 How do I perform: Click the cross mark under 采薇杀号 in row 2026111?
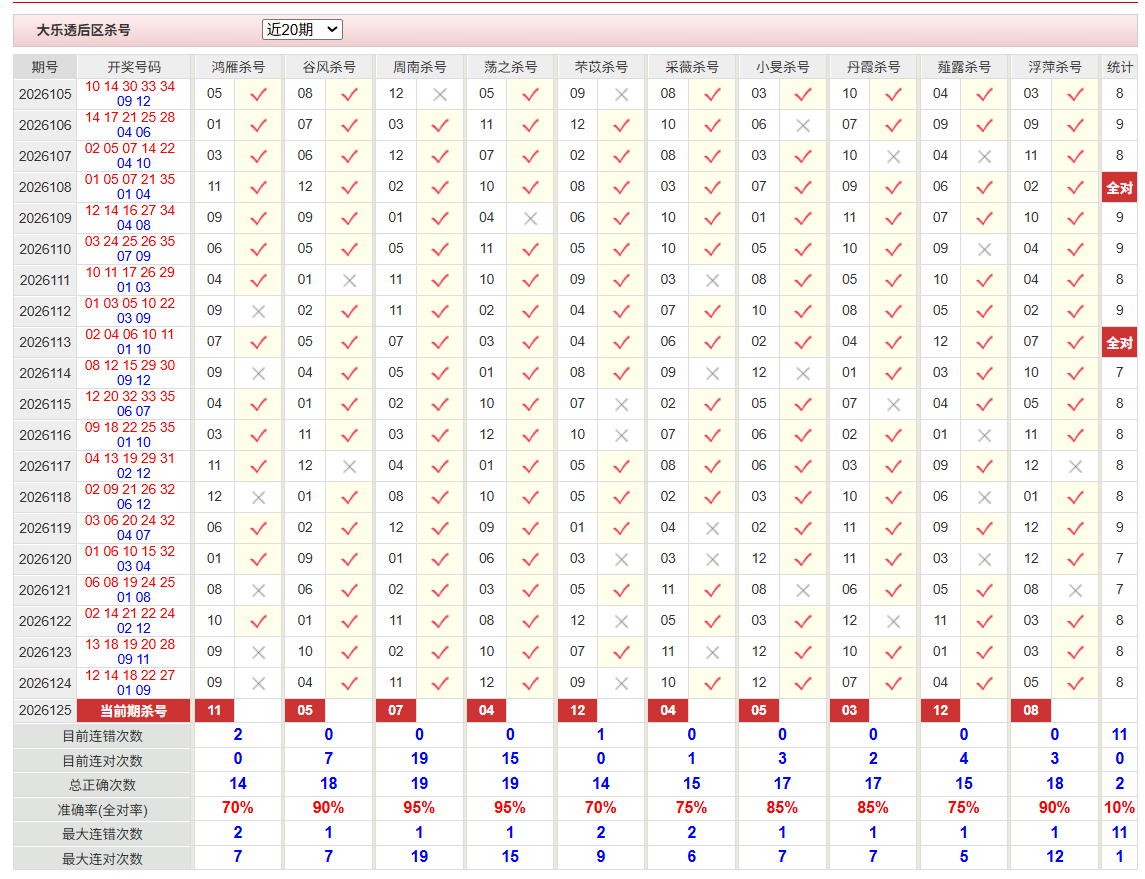coord(712,280)
